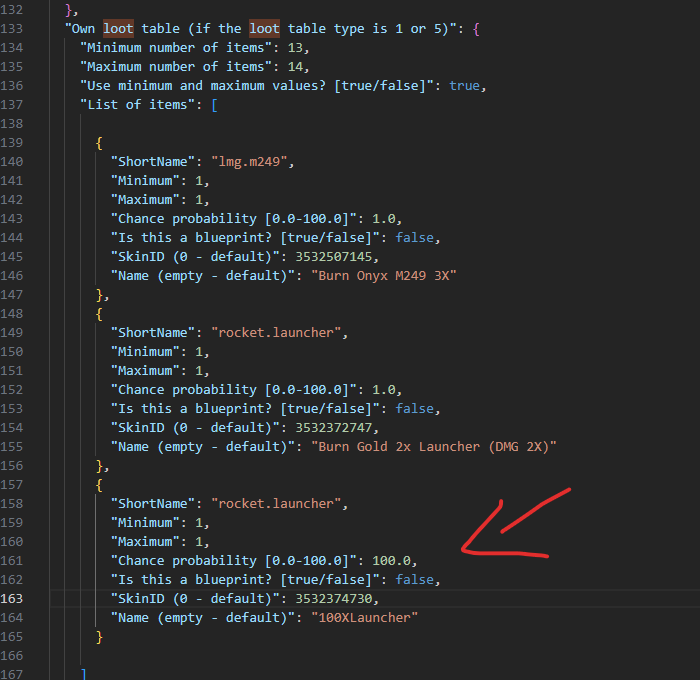Click the opening brace on line 157
700x680 pixels.
pos(99,485)
